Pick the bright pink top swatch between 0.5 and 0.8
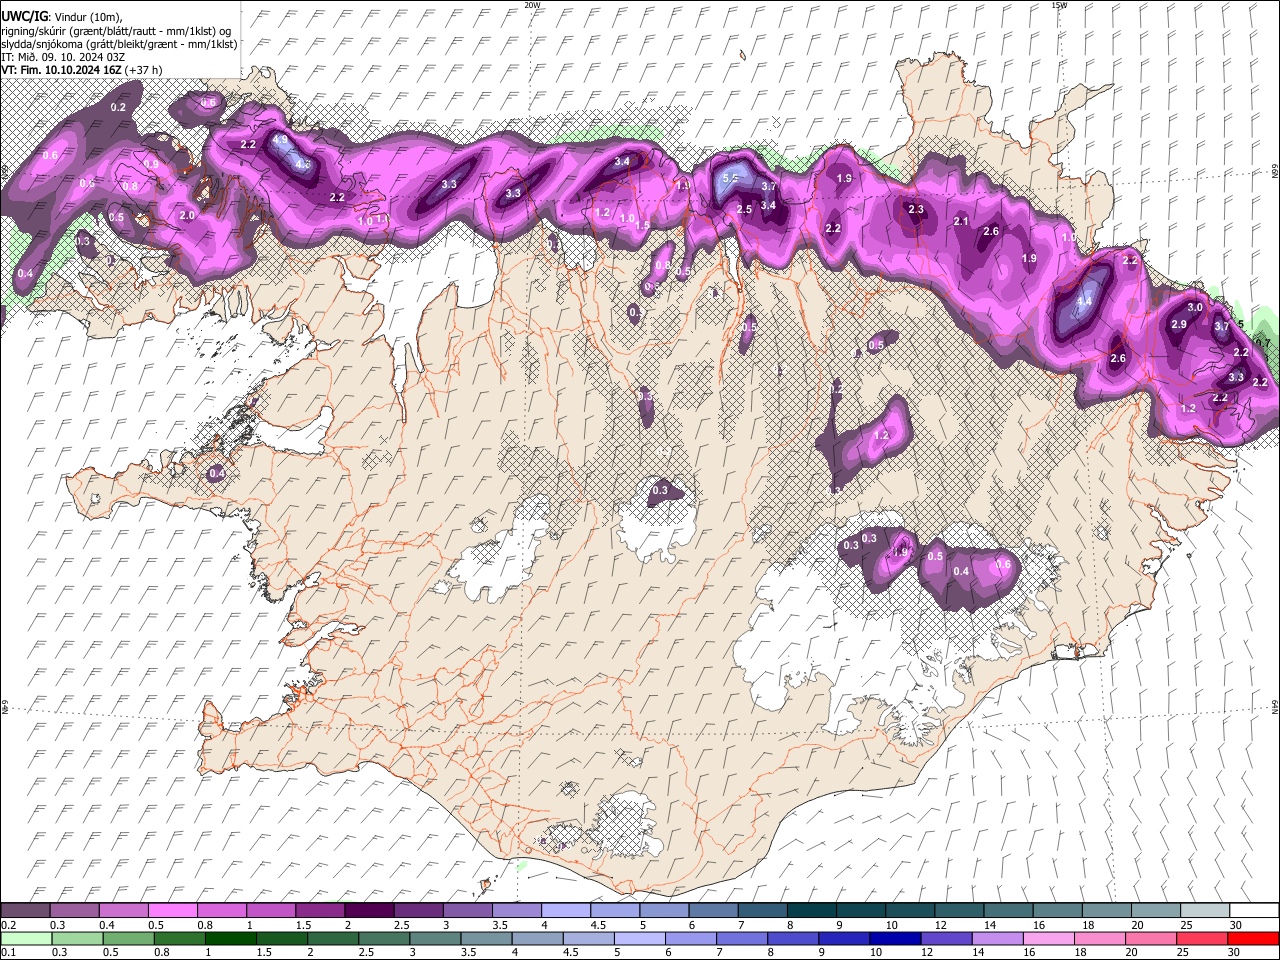This screenshot has height=960, width=1280. [172, 910]
